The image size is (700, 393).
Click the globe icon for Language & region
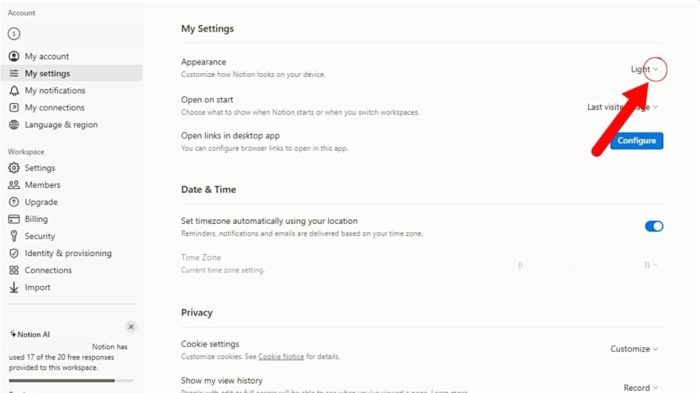[14, 125]
